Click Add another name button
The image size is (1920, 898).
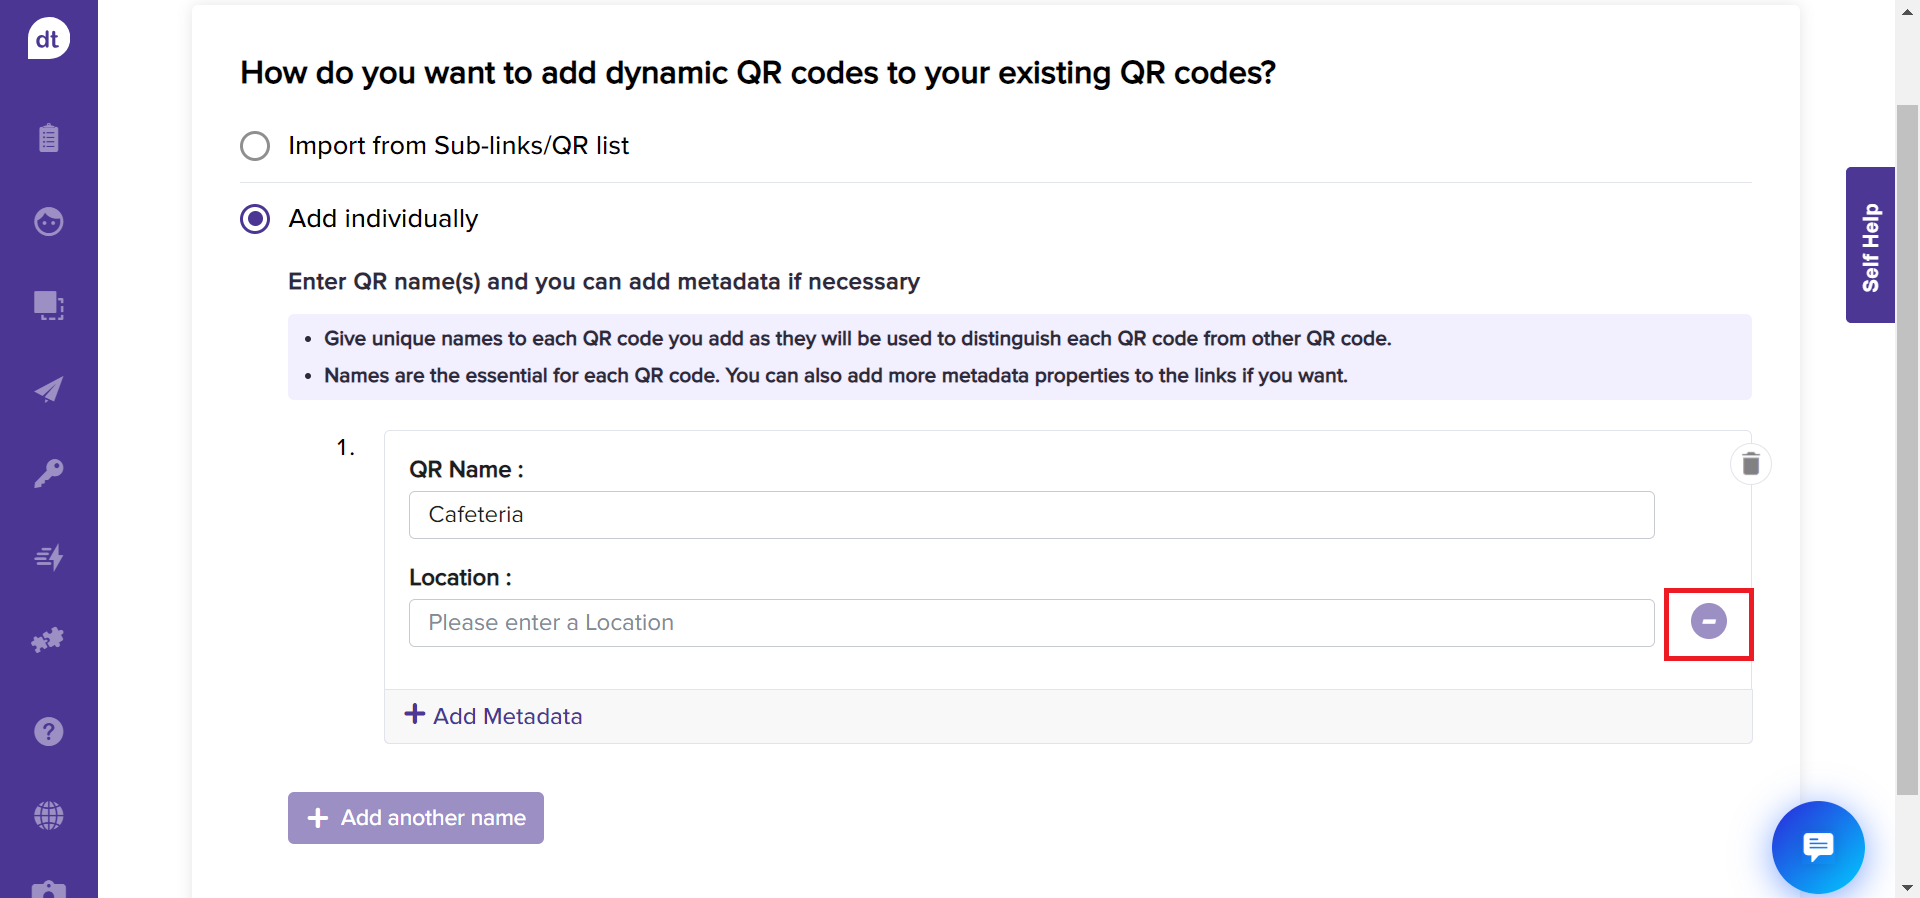point(416,818)
